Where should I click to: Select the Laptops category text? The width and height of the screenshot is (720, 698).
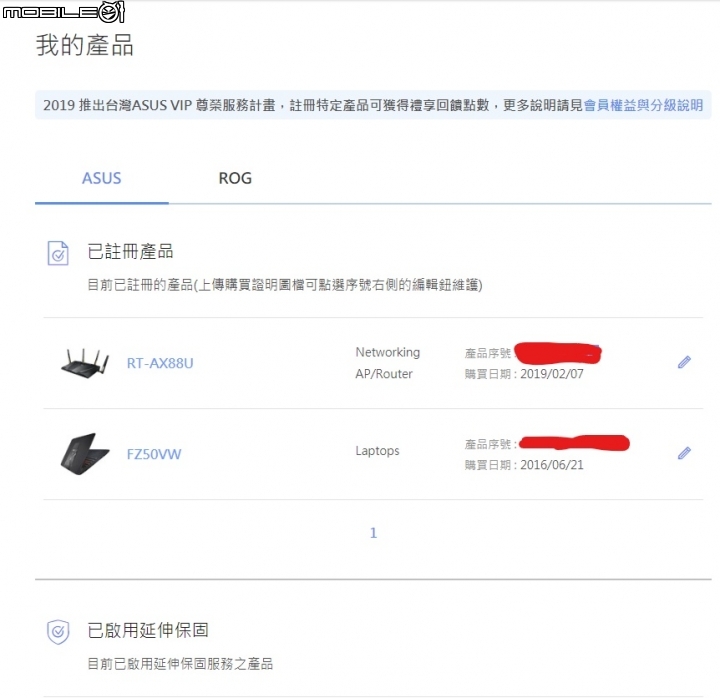tap(377, 450)
